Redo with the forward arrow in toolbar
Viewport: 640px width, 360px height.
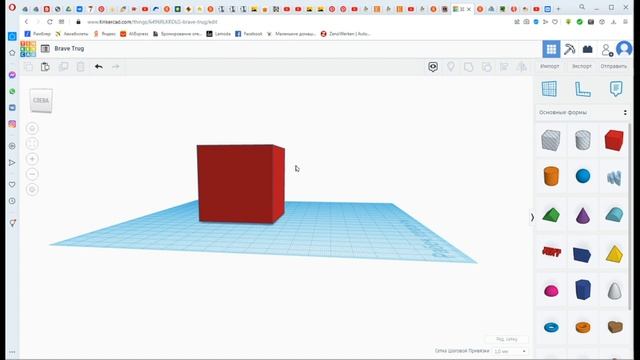pos(116,67)
